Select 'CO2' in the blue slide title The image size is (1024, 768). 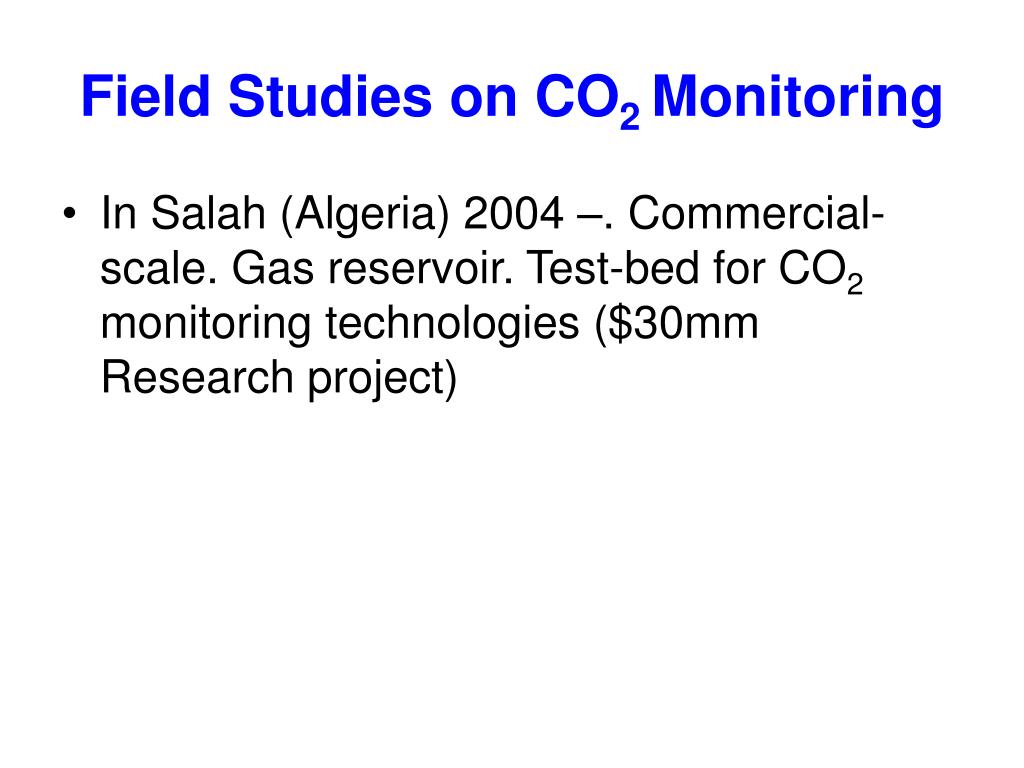tap(586, 100)
